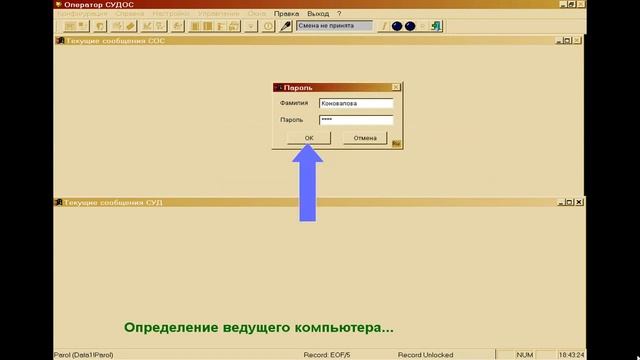Click Record: EOF/5 in status bar
This screenshot has width=640, height=360.
point(327,355)
